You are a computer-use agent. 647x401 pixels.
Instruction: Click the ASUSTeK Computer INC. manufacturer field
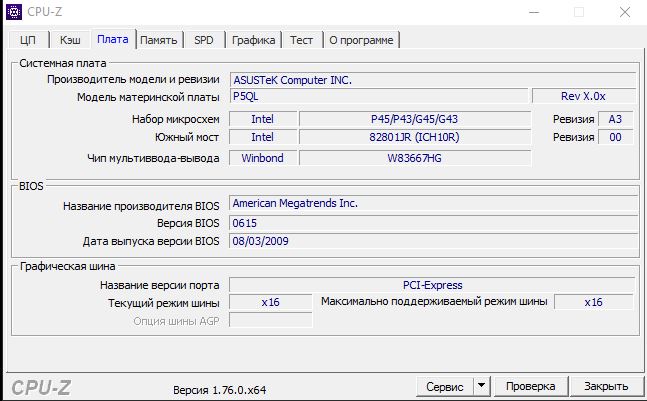pyautogui.click(x=432, y=79)
